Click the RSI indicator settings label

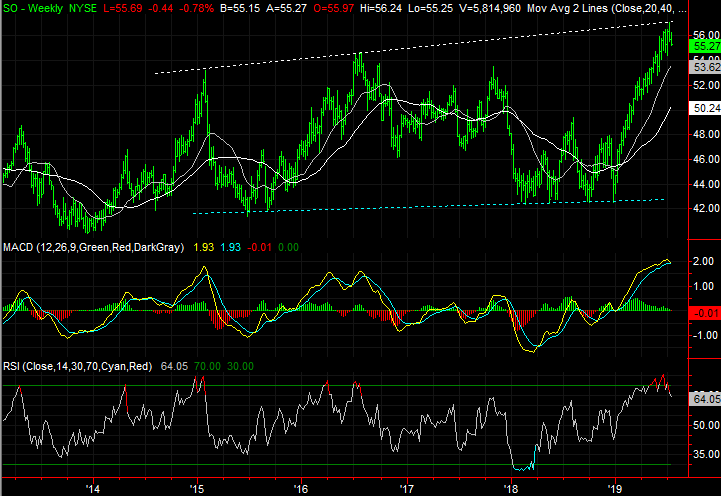pos(76,367)
